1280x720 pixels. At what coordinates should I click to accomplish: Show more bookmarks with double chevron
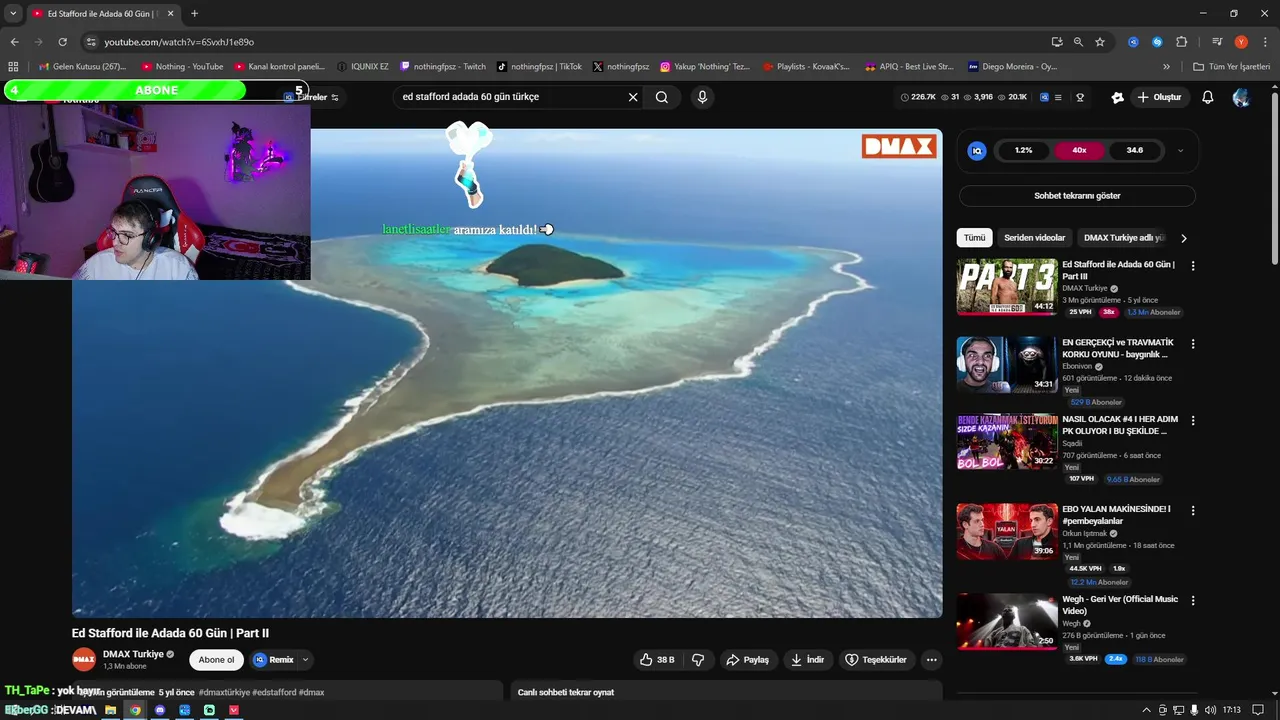[1166, 67]
